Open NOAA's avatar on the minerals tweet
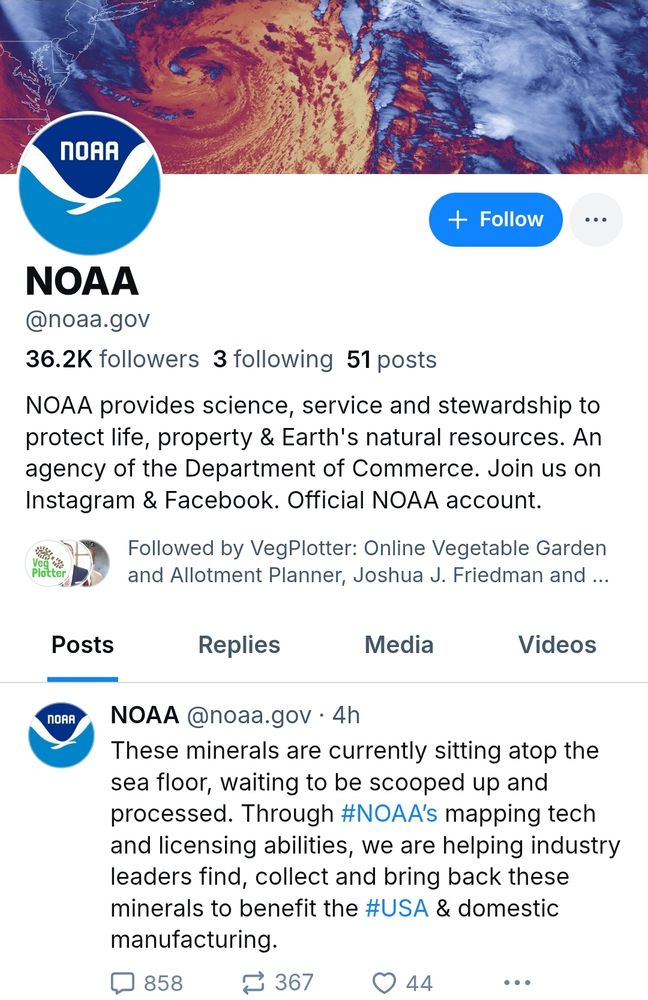The height and width of the screenshot is (1000, 648). tap(61, 723)
